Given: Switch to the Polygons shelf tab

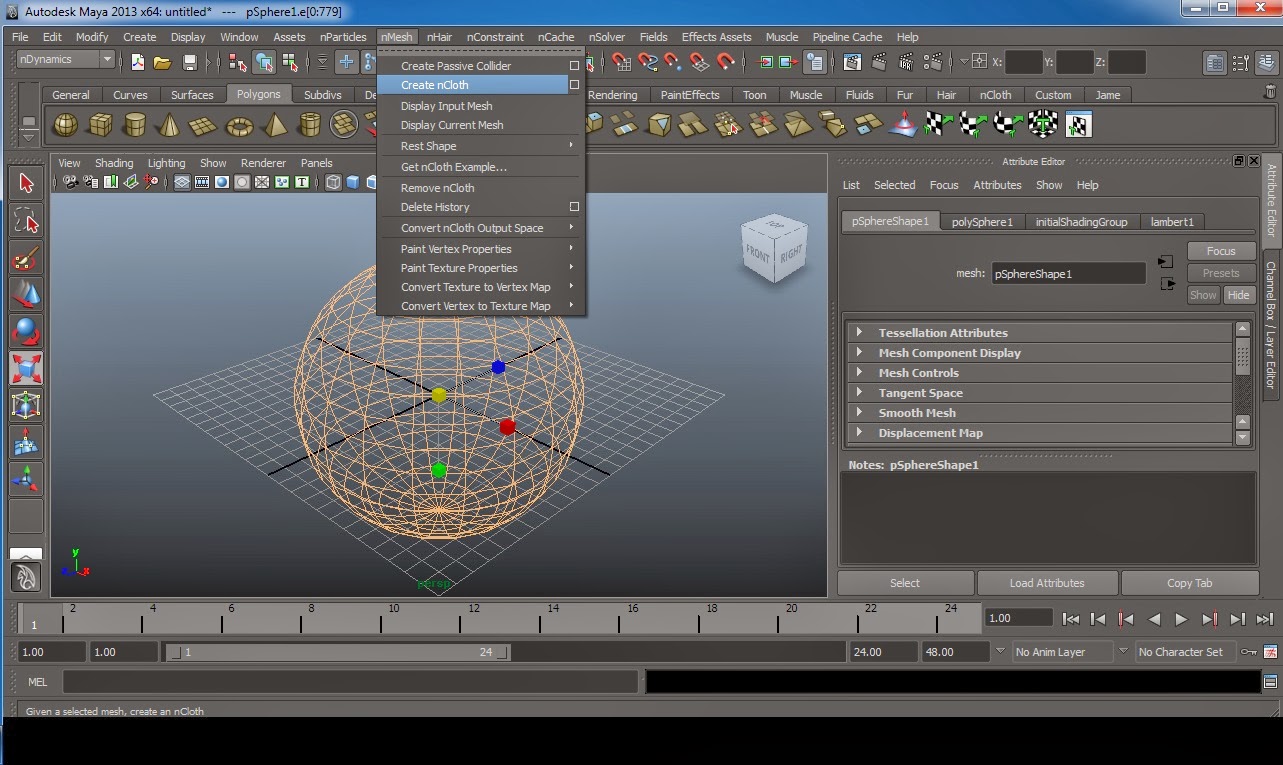Looking at the screenshot, I should 258,94.
